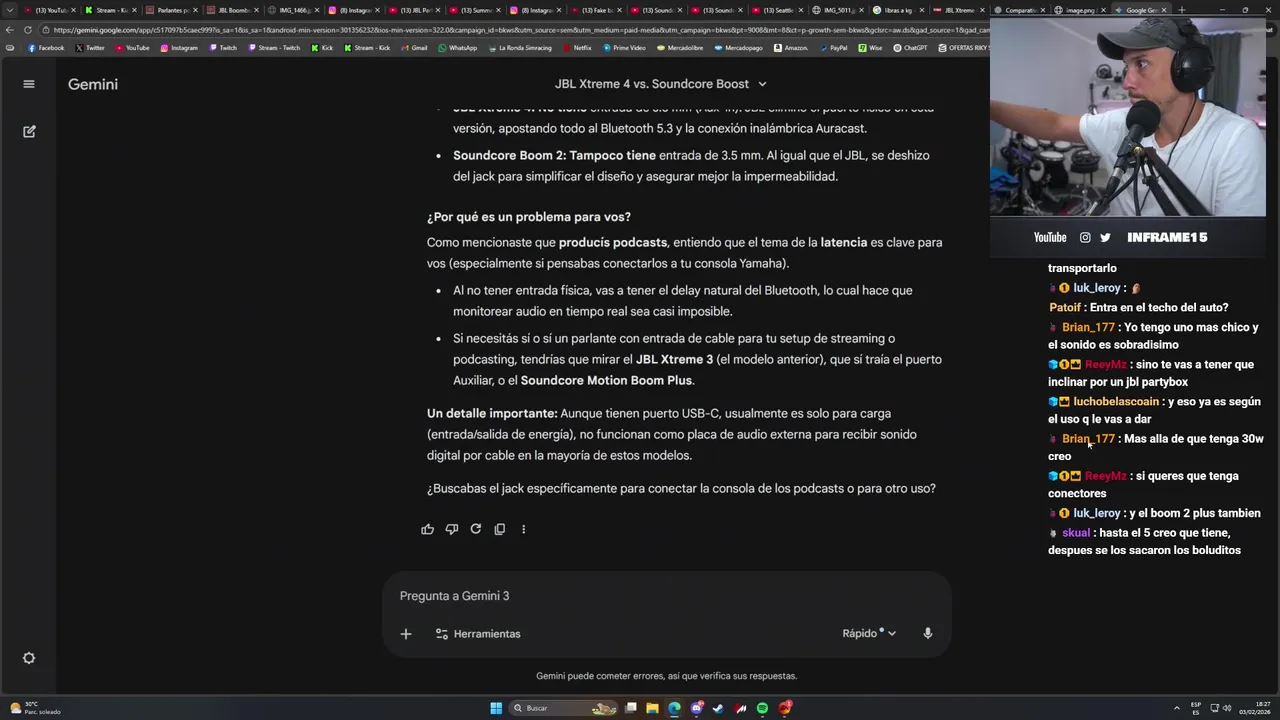Open Gemini settings gear icon

pos(29,658)
